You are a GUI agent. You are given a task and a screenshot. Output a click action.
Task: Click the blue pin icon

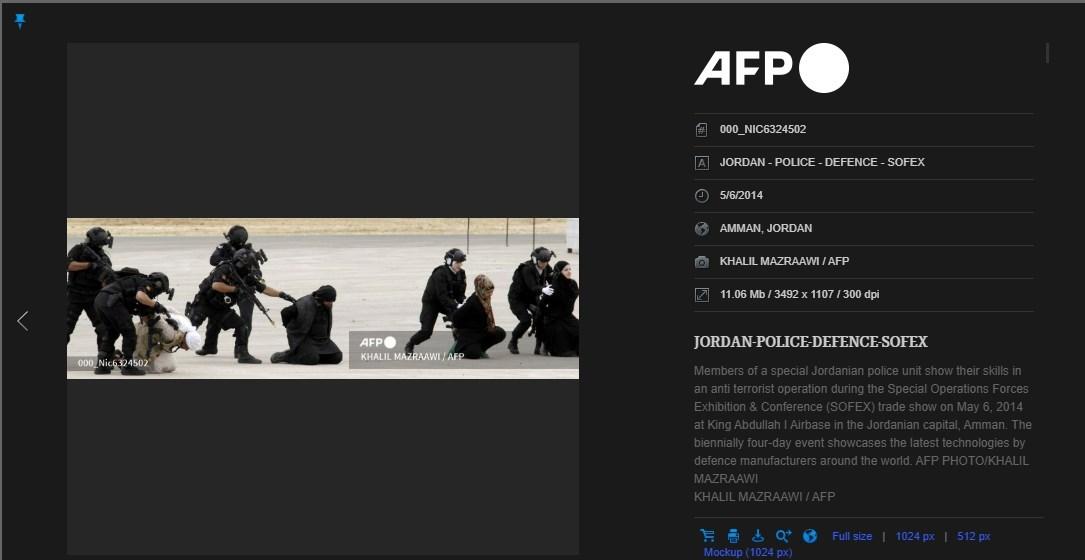[20, 21]
